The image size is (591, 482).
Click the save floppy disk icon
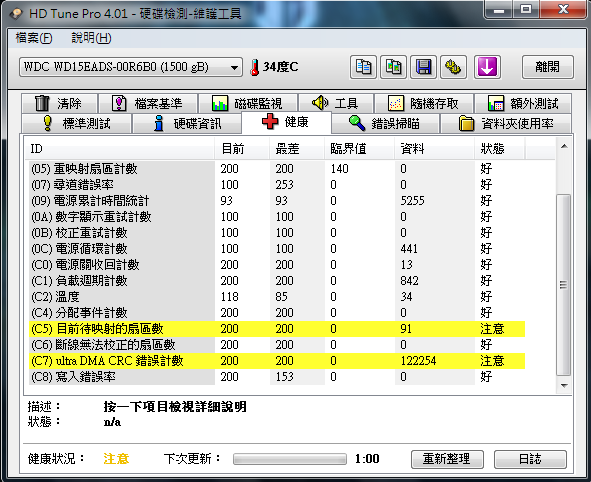click(x=423, y=67)
